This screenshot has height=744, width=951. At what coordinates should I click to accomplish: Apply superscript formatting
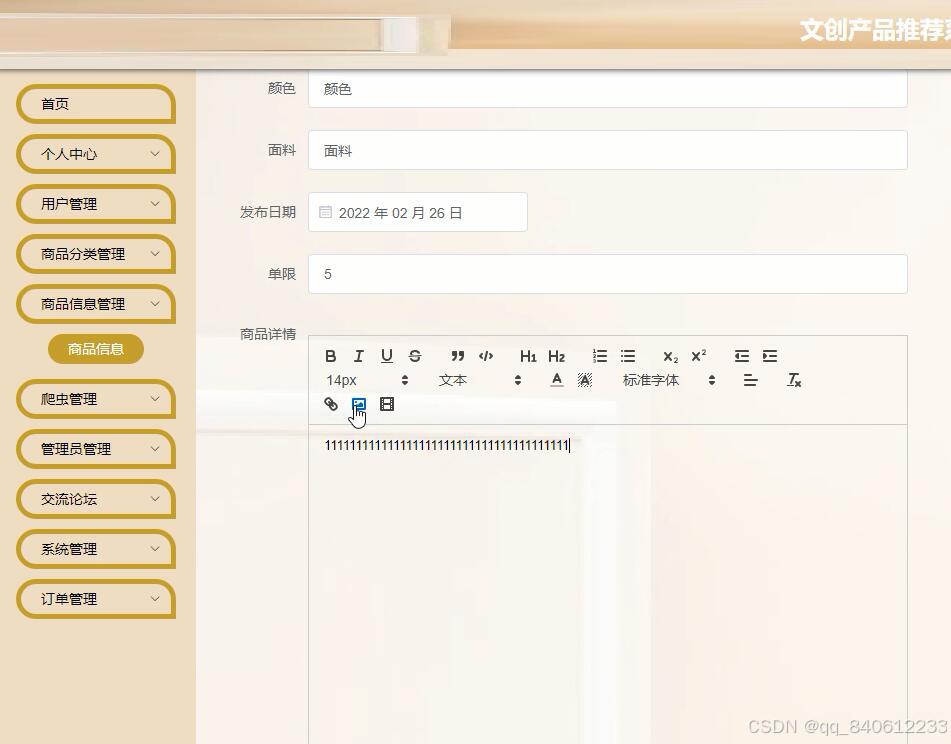coord(699,356)
